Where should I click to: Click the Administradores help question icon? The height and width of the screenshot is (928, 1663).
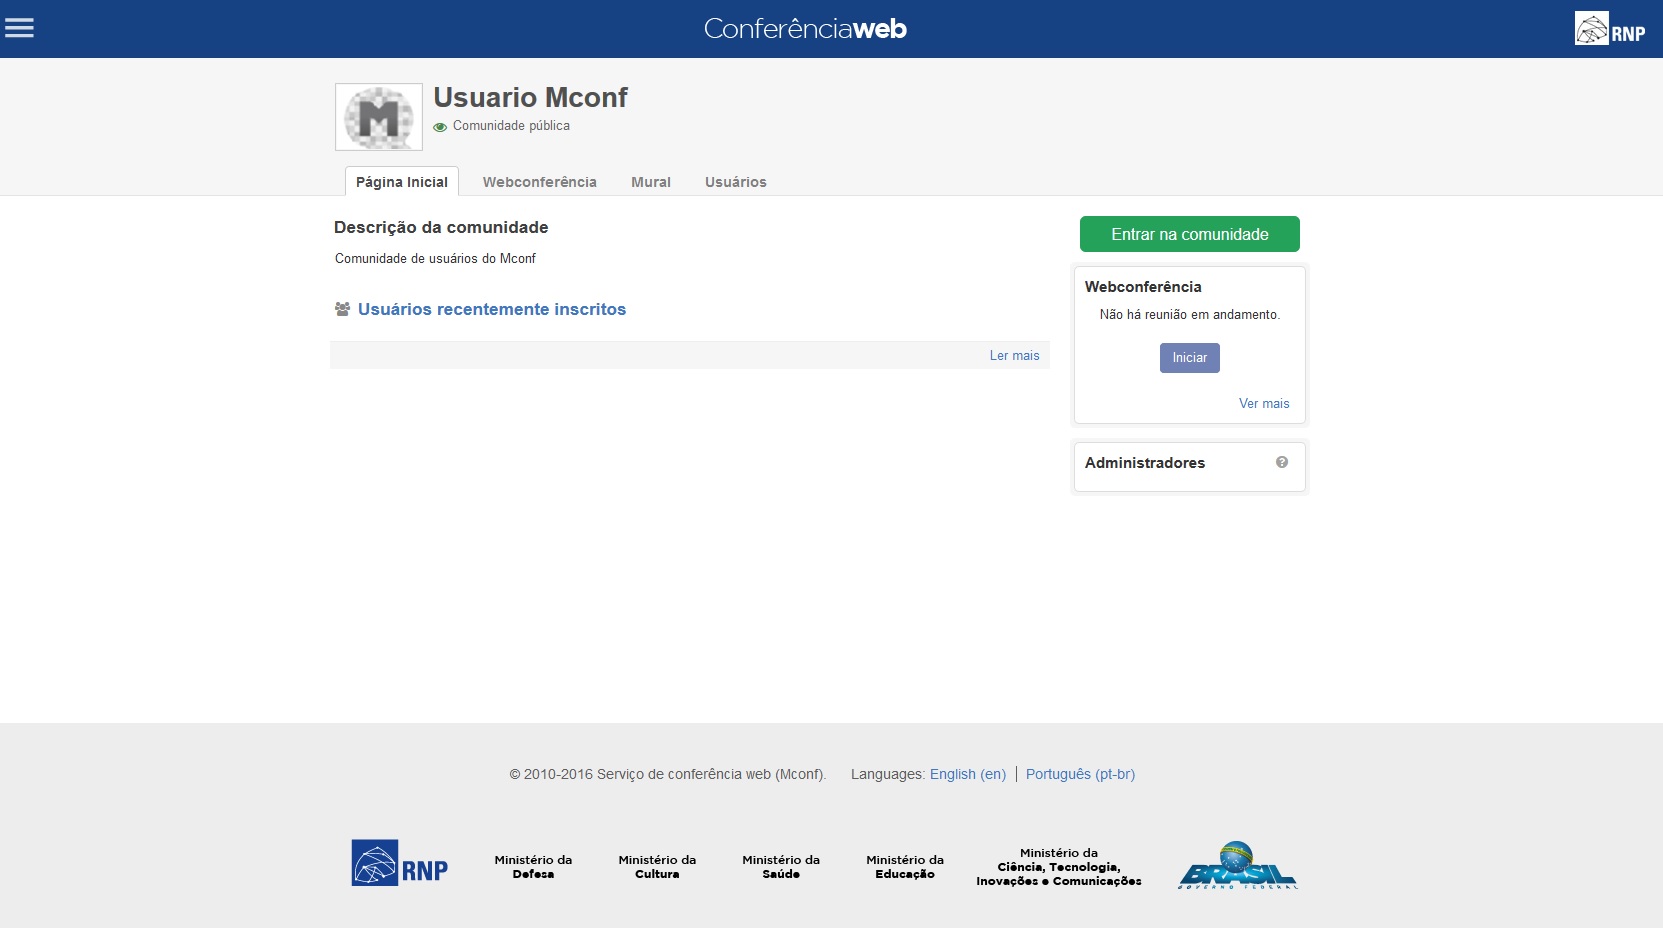[1281, 462]
